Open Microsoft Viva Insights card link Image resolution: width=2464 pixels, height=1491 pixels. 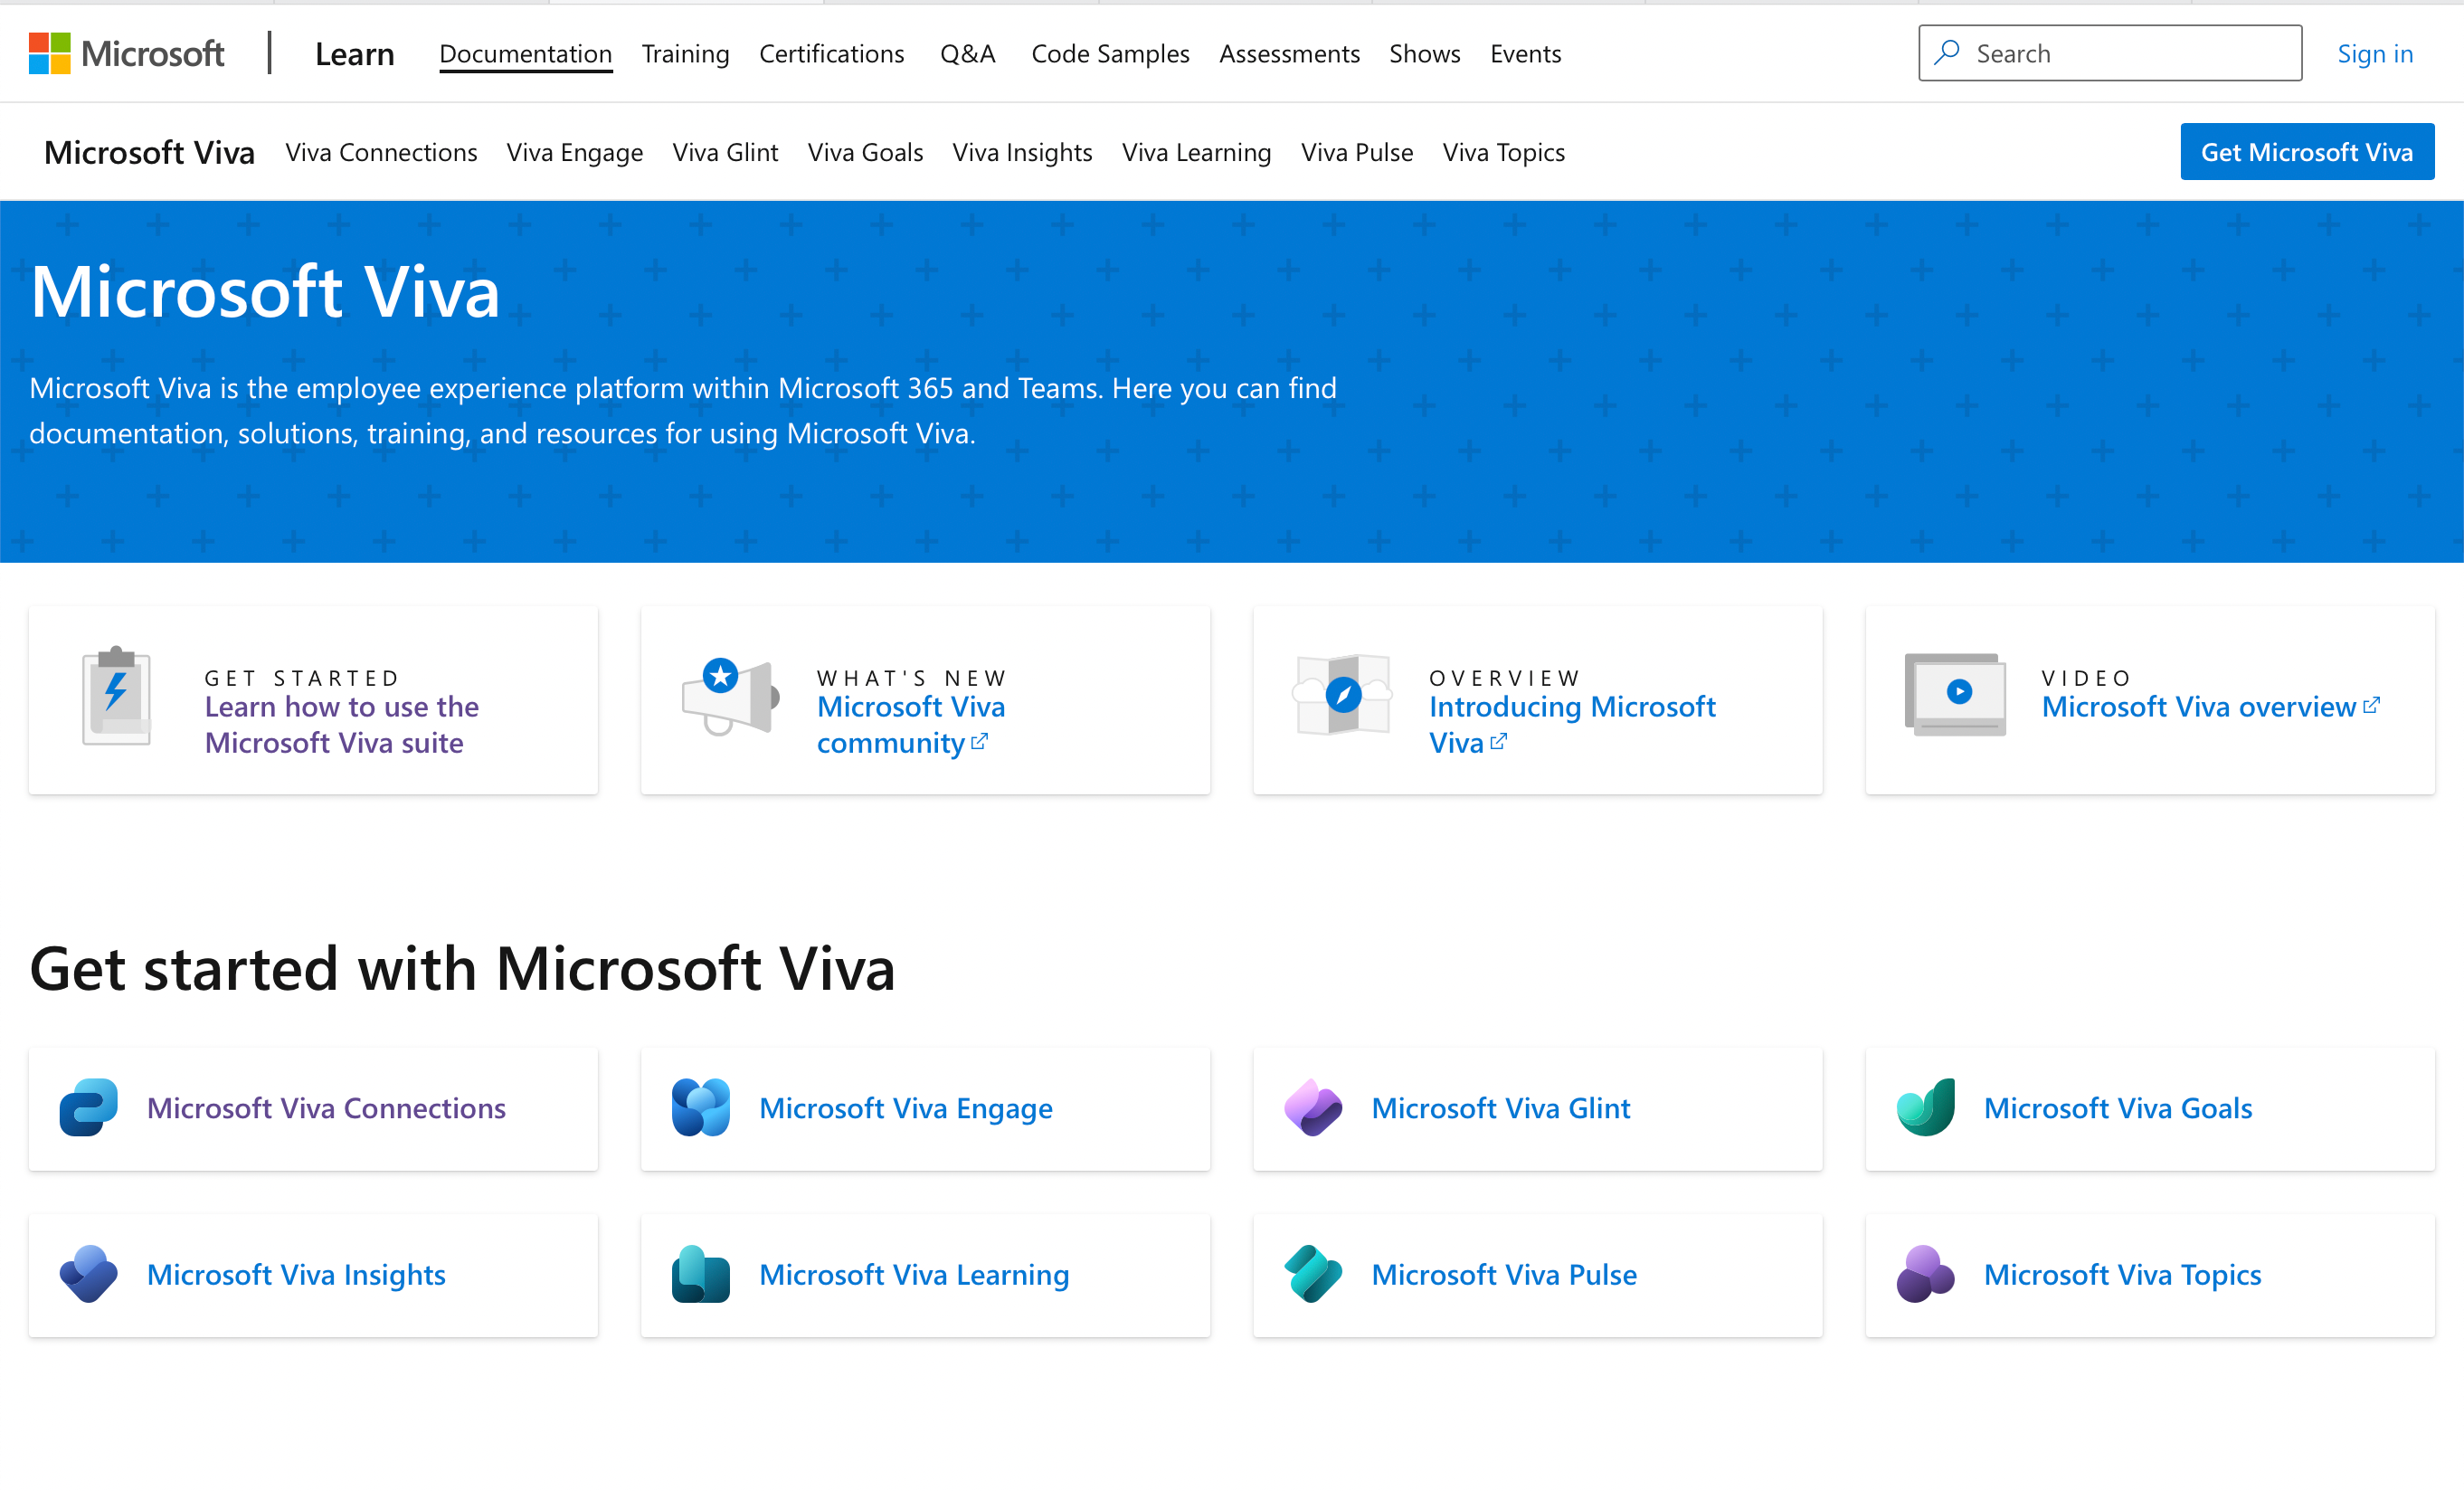tap(297, 1274)
